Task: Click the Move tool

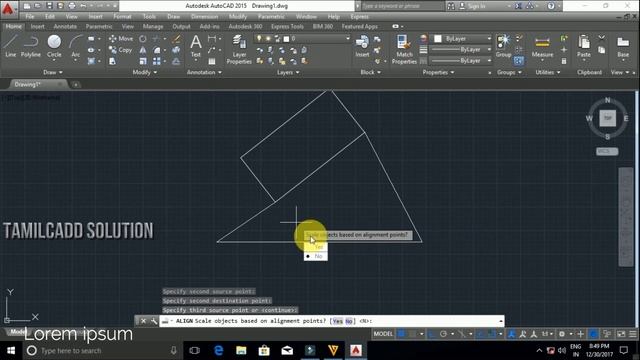Action: (121, 39)
